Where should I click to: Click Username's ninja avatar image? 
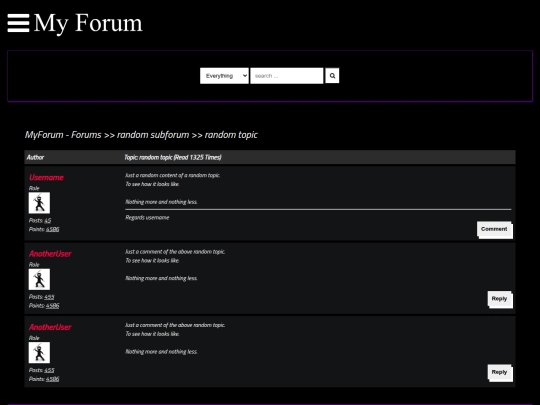pyautogui.click(x=39, y=203)
